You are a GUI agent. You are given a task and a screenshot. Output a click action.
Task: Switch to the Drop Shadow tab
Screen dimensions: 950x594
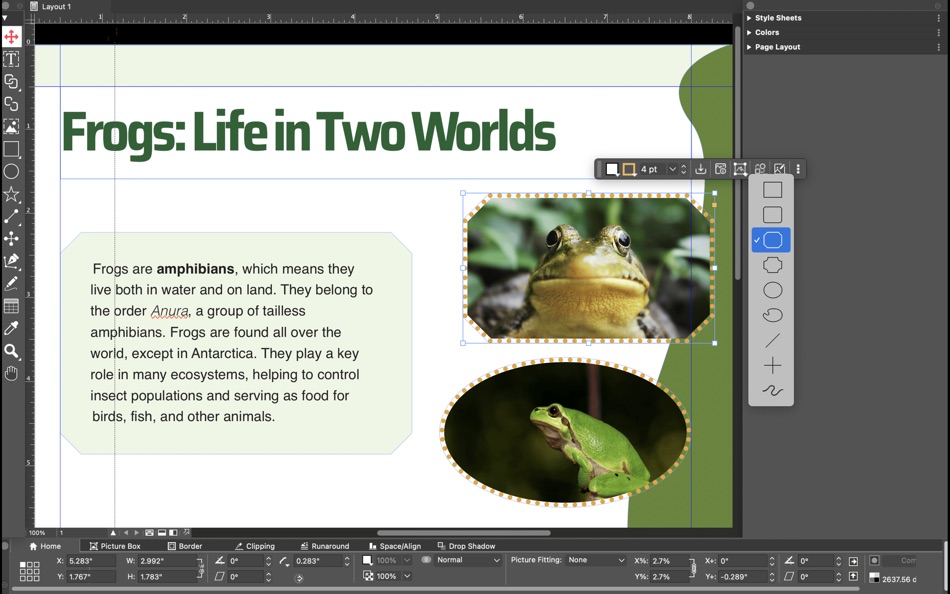pos(467,546)
